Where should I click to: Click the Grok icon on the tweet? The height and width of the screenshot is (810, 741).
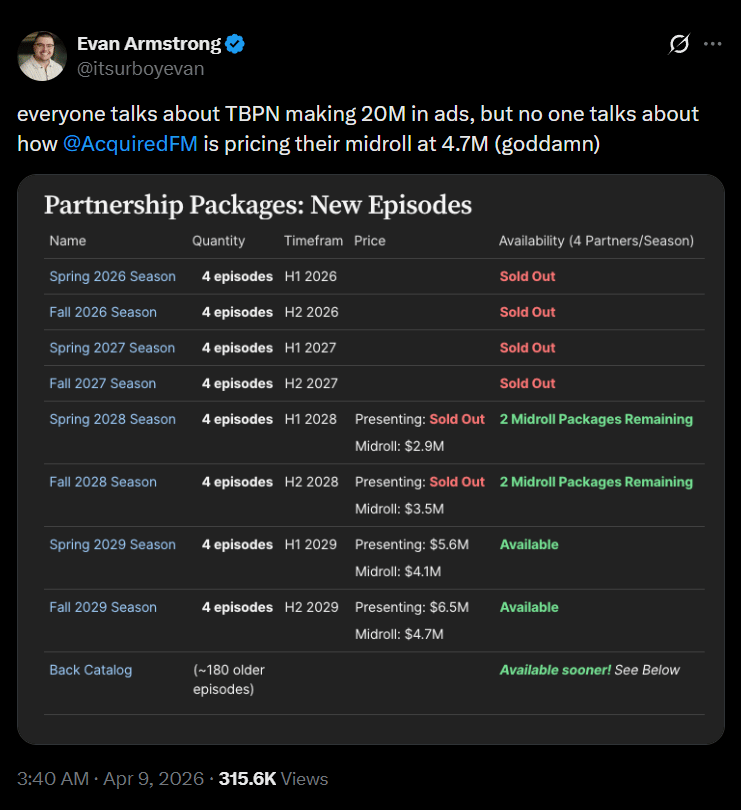pyautogui.click(x=679, y=44)
